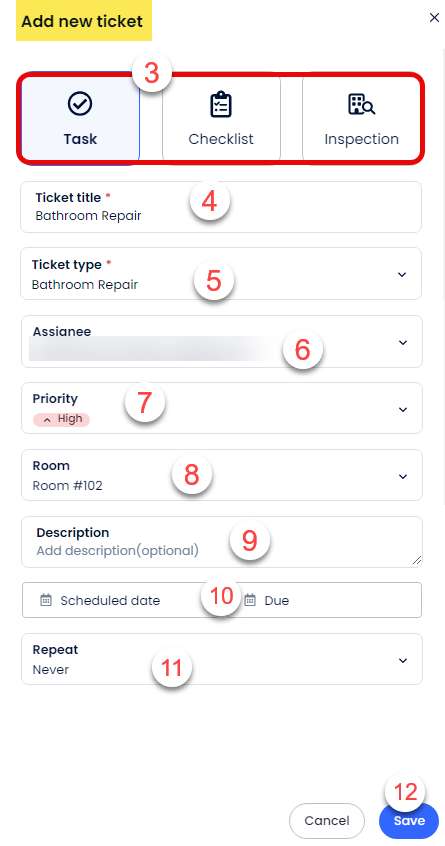Click the Description text area
Screen dimensions: 445x846
[x=222, y=542]
